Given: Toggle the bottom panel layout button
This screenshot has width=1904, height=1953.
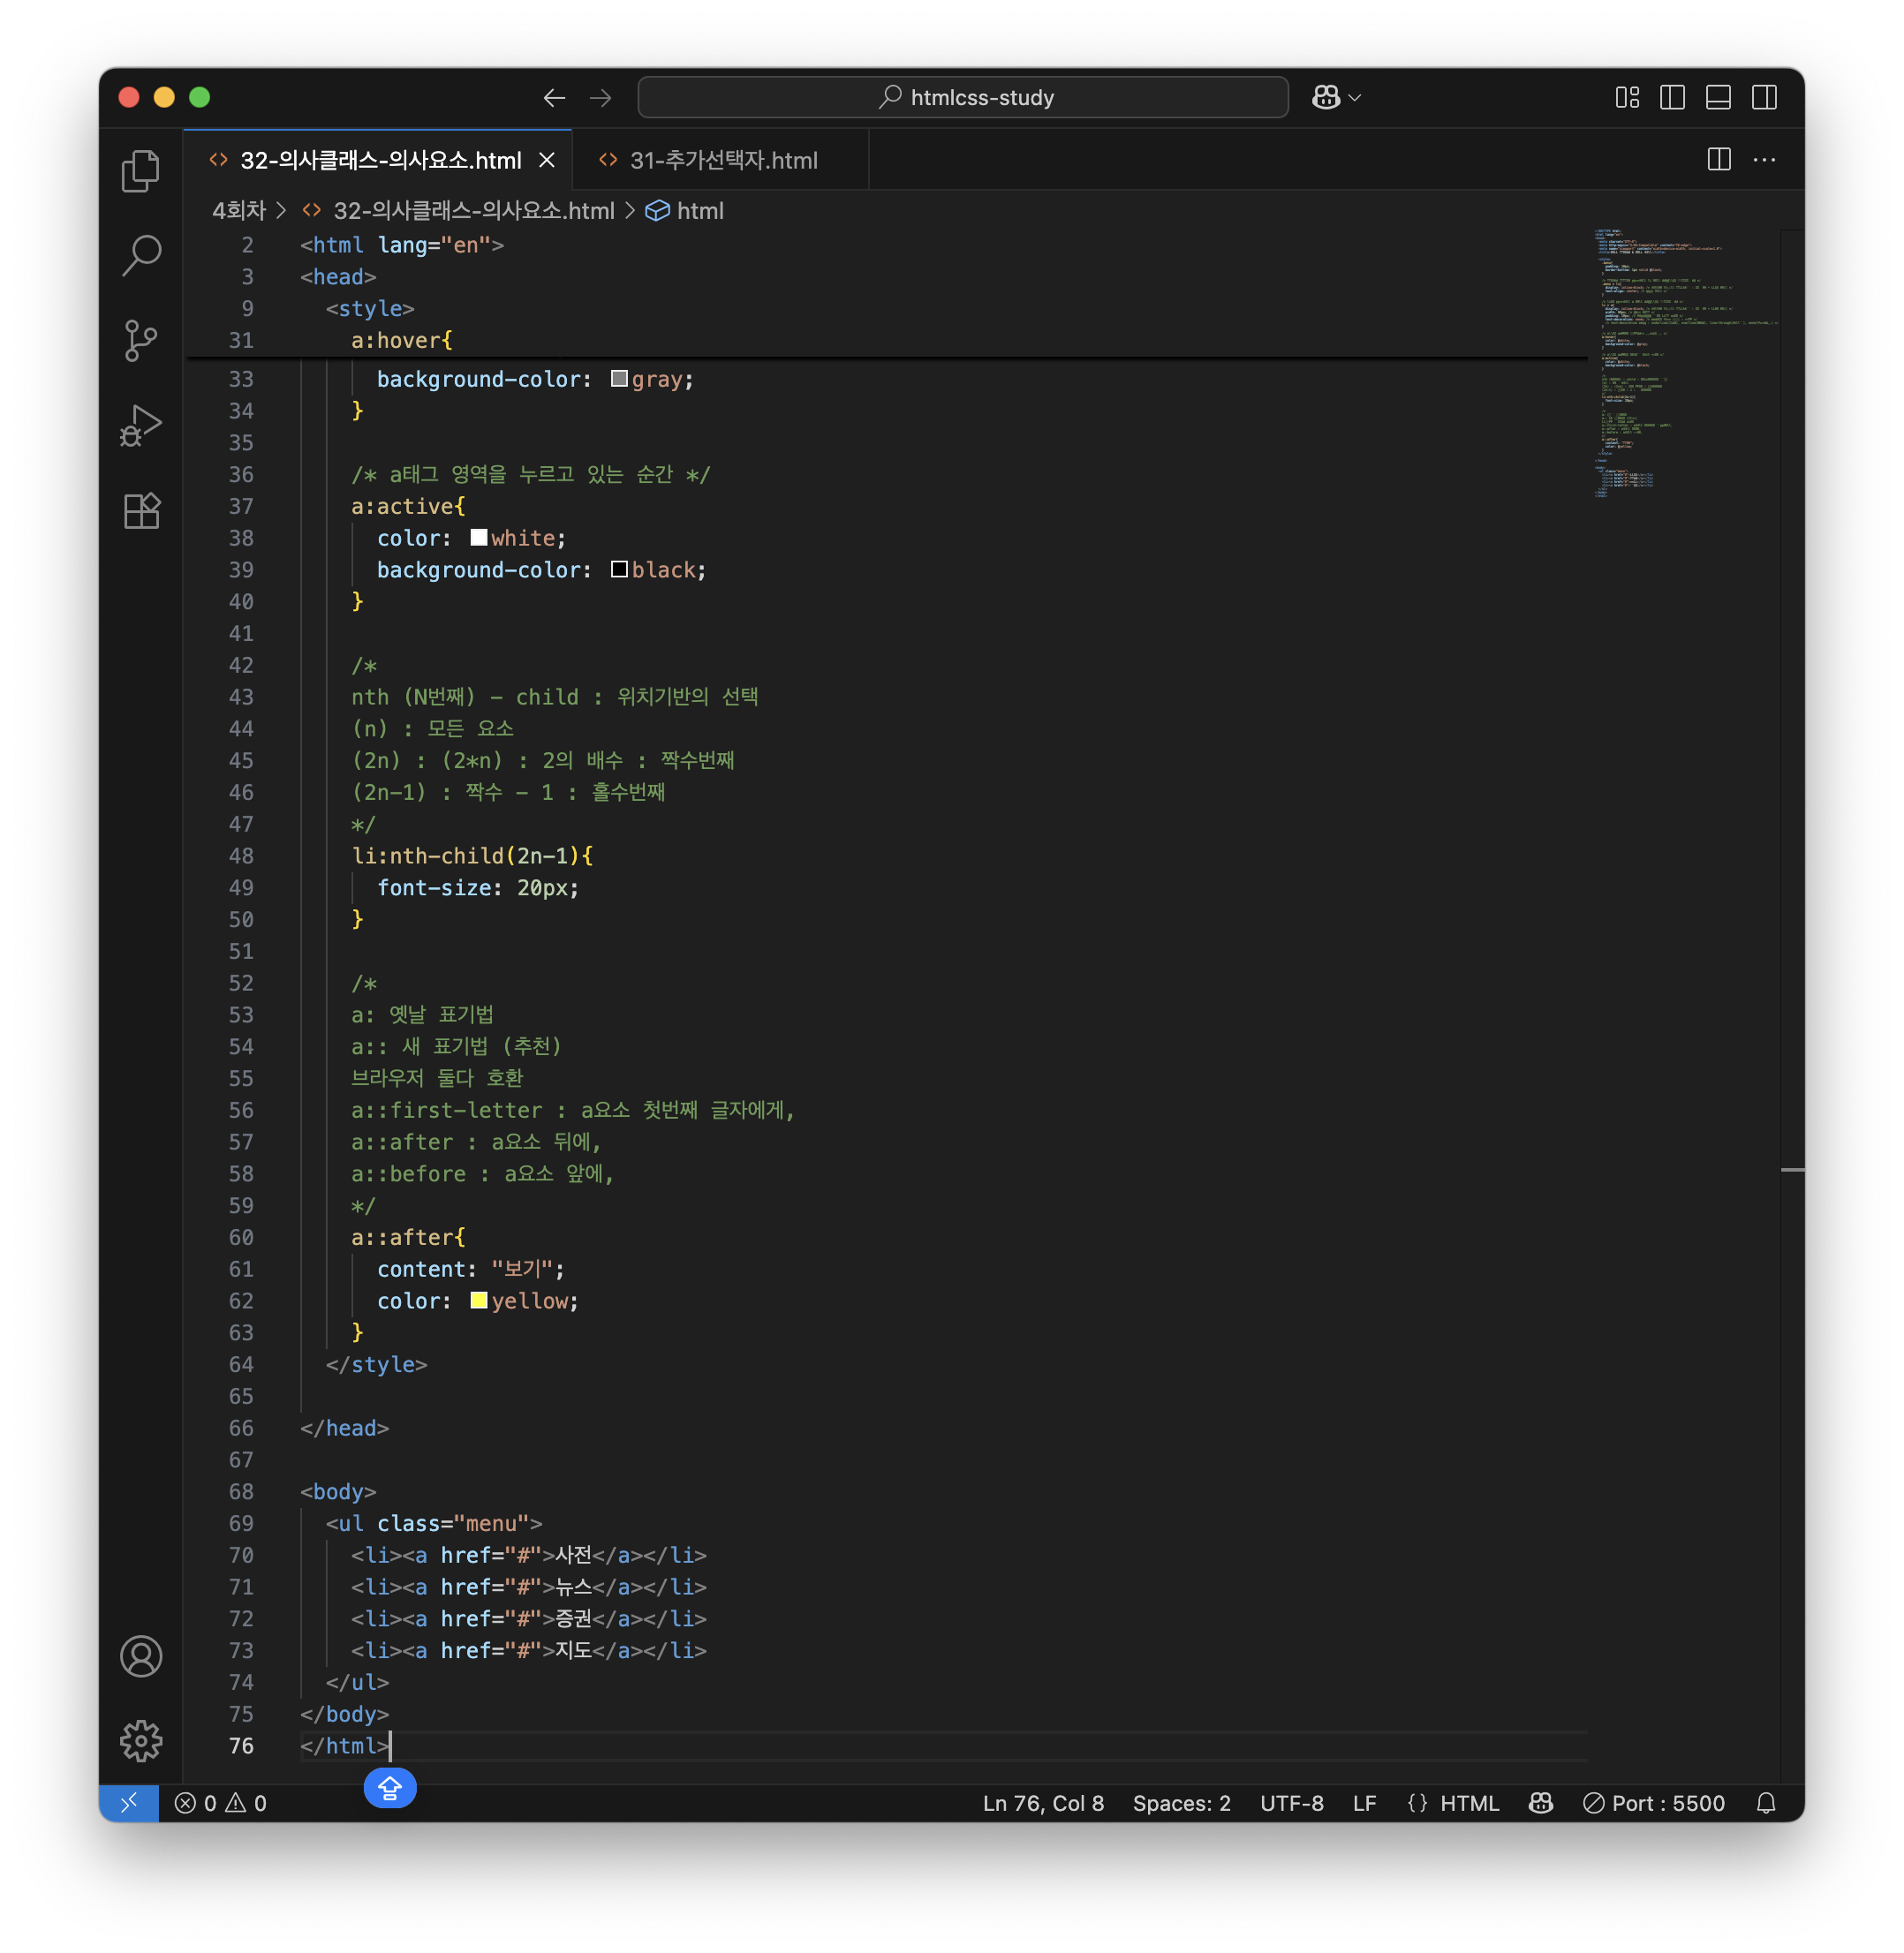Looking at the screenshot, I should [x=1718, y=97].
